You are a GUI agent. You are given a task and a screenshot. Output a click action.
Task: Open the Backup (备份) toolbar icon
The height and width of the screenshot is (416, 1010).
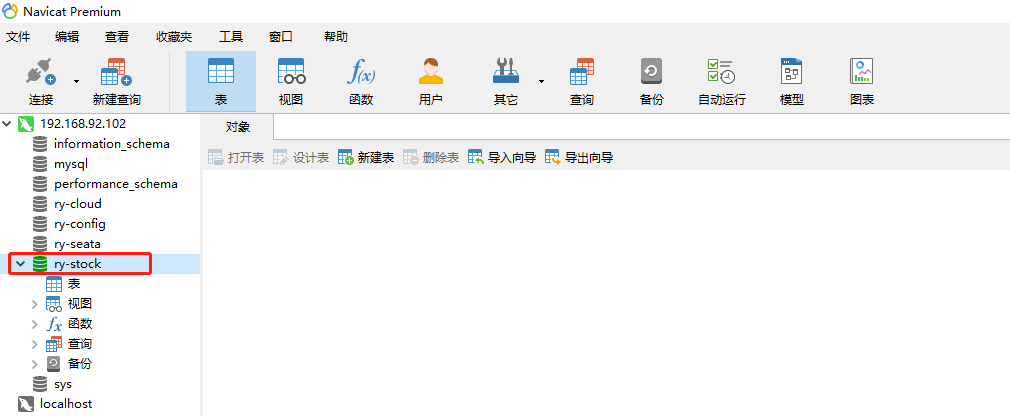pyautogui.click(x=651, y=72)
